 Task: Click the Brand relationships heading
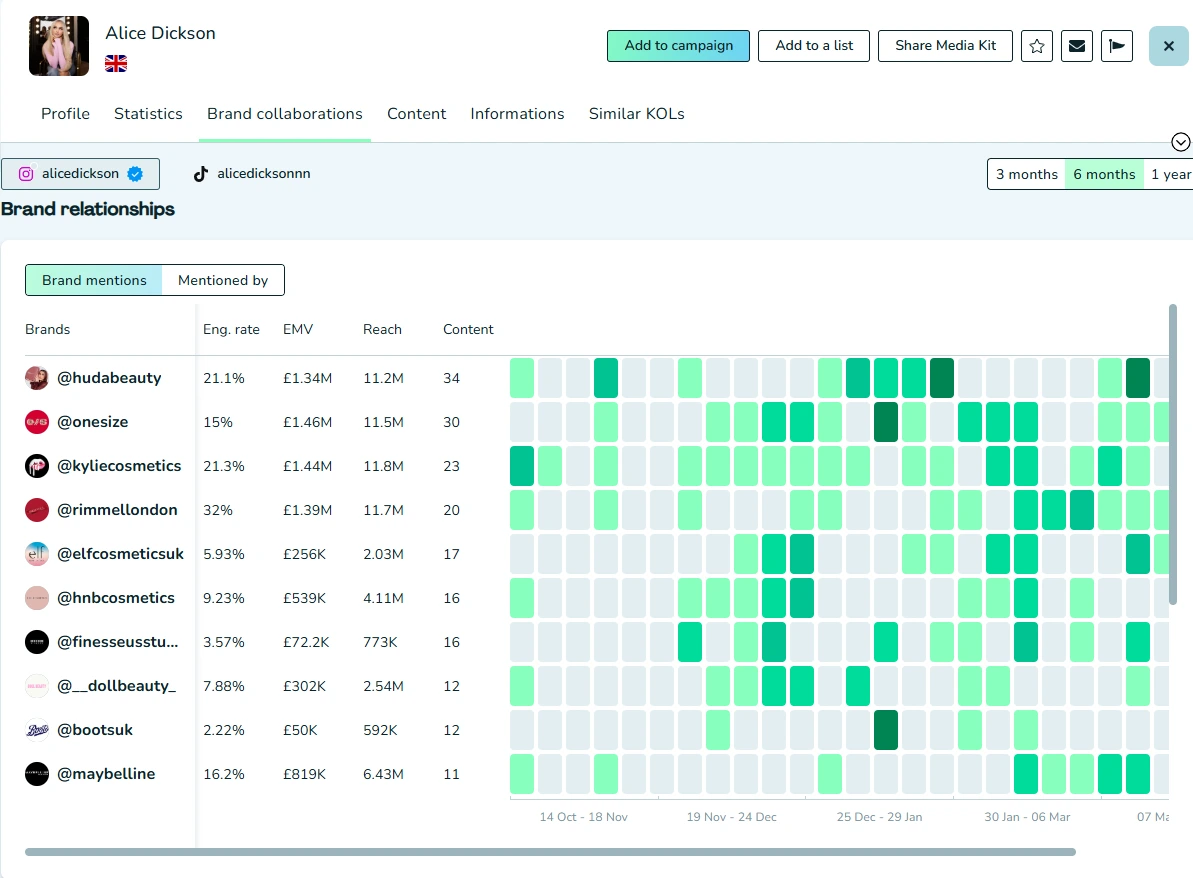(87, 209)
